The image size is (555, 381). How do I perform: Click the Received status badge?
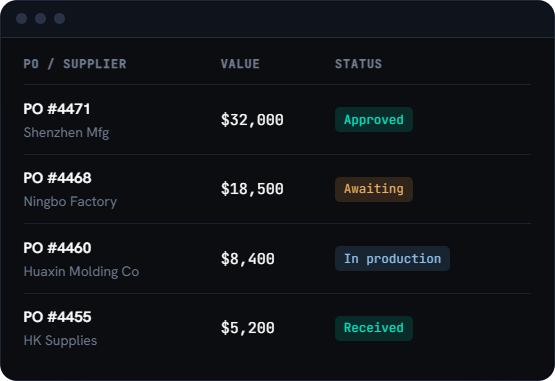click(x=374, y=328)
